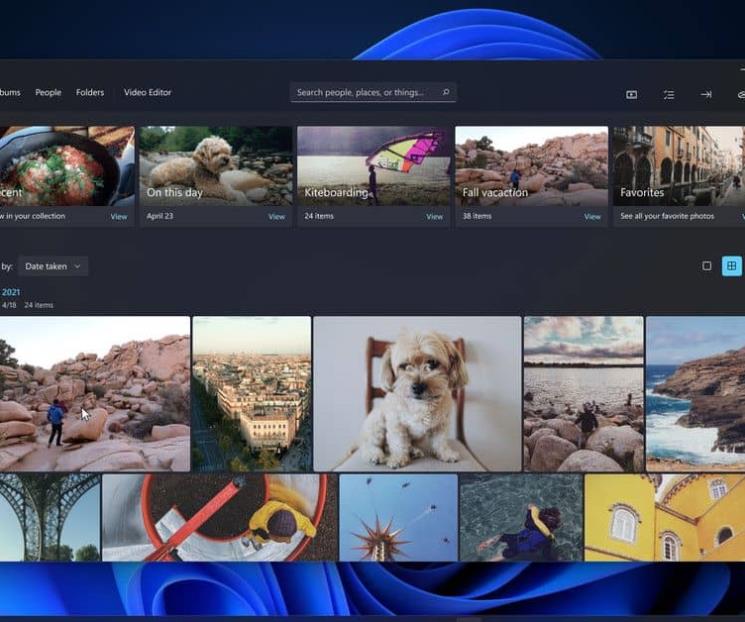Open the swimmer in water photo
This screenshot has height=622, width=745.
coord(521,517)
